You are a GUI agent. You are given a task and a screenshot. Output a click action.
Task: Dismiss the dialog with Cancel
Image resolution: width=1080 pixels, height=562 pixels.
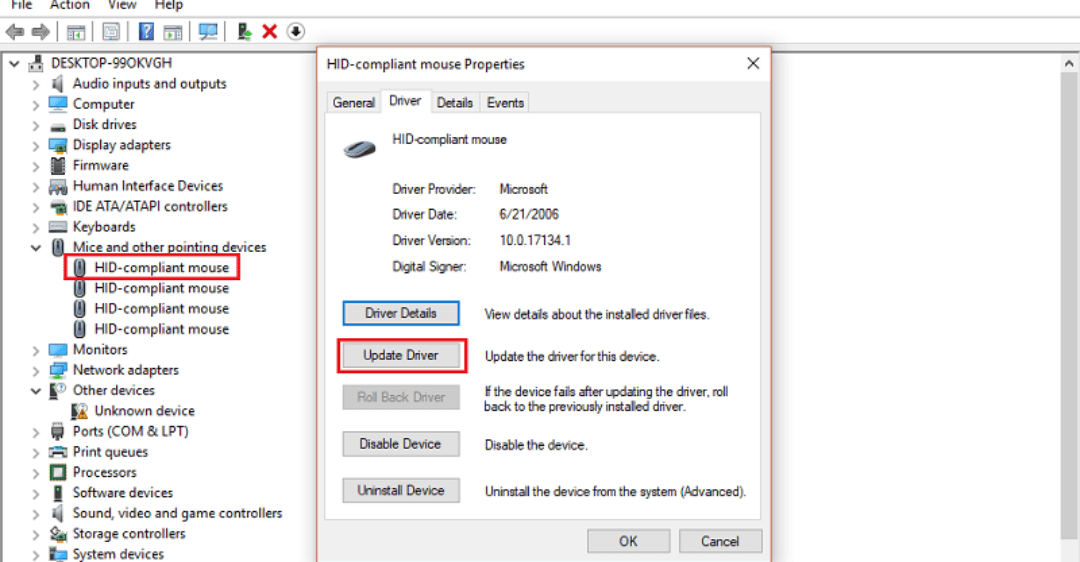coord(720,541)
